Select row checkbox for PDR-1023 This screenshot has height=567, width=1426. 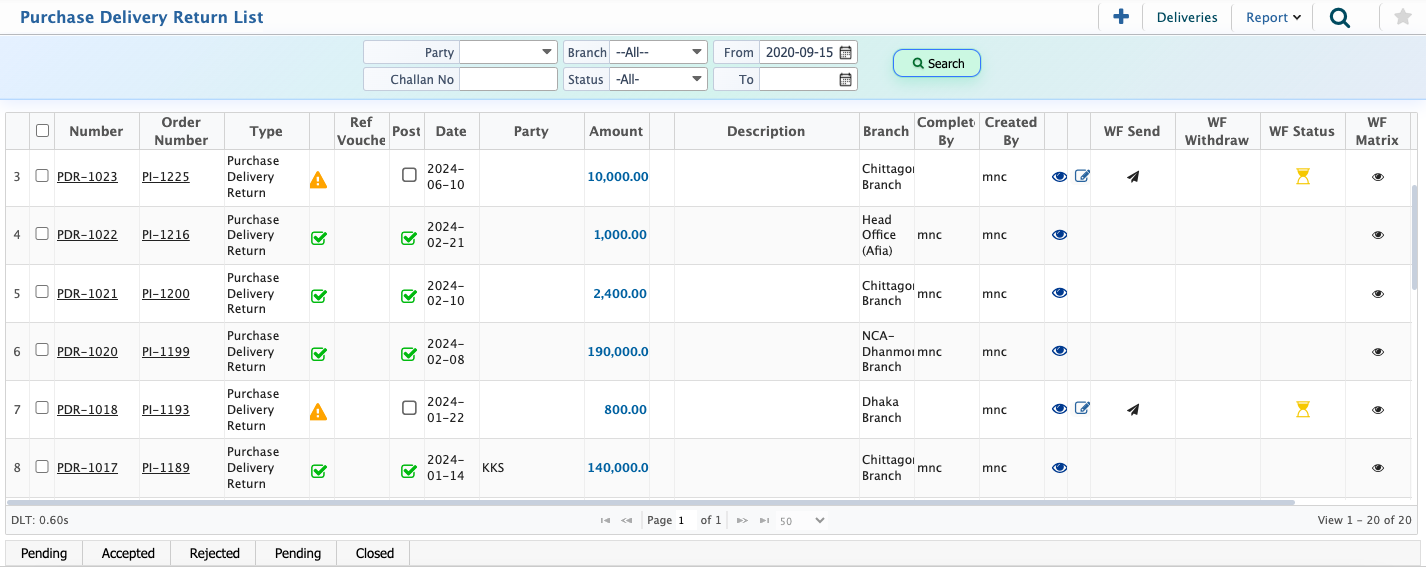pyautogui.click(x=42, y=175)
